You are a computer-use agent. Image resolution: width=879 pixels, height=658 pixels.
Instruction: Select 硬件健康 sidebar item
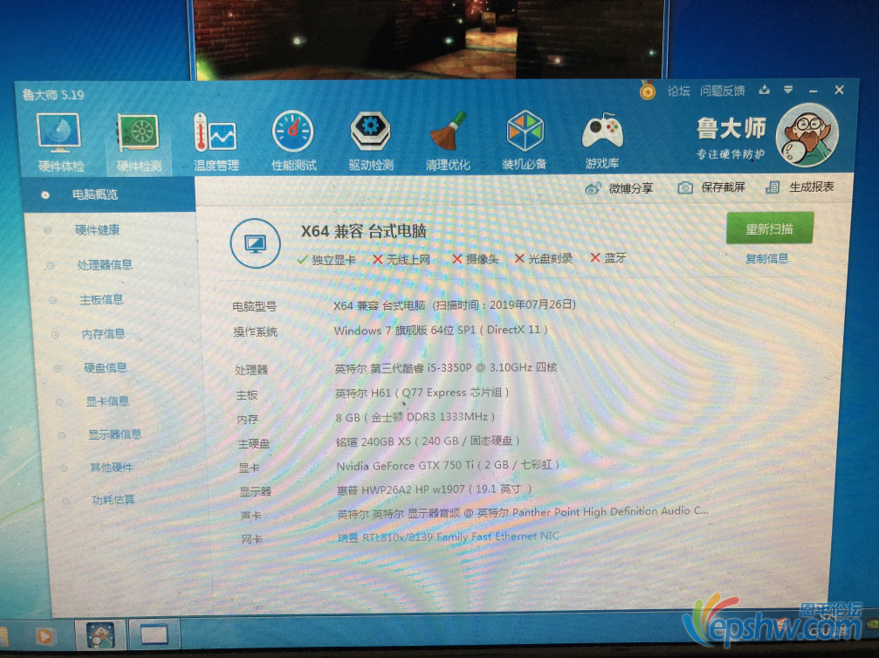tap(97, 230)
